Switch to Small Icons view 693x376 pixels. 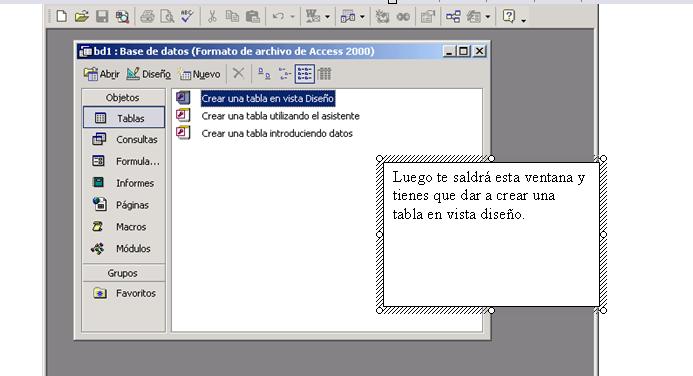tap(284, 73)
